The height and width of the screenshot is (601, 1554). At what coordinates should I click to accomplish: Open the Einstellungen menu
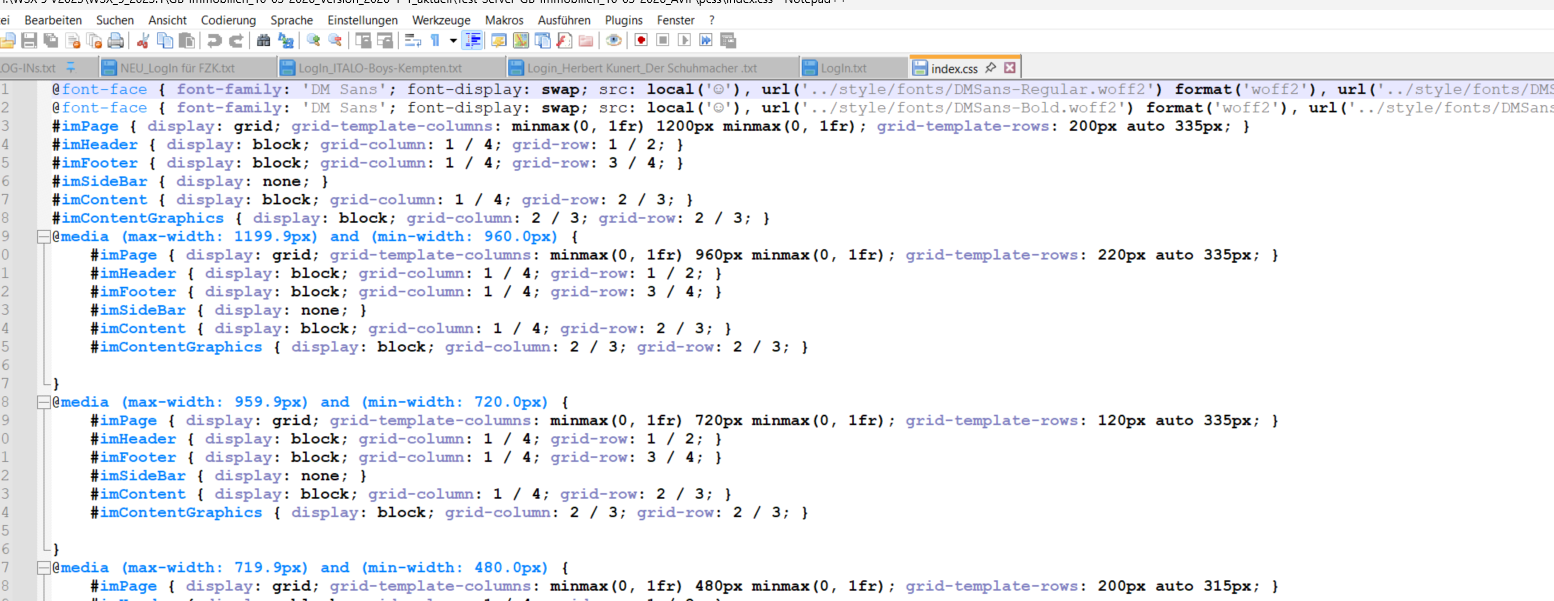[x=362, y=20]
